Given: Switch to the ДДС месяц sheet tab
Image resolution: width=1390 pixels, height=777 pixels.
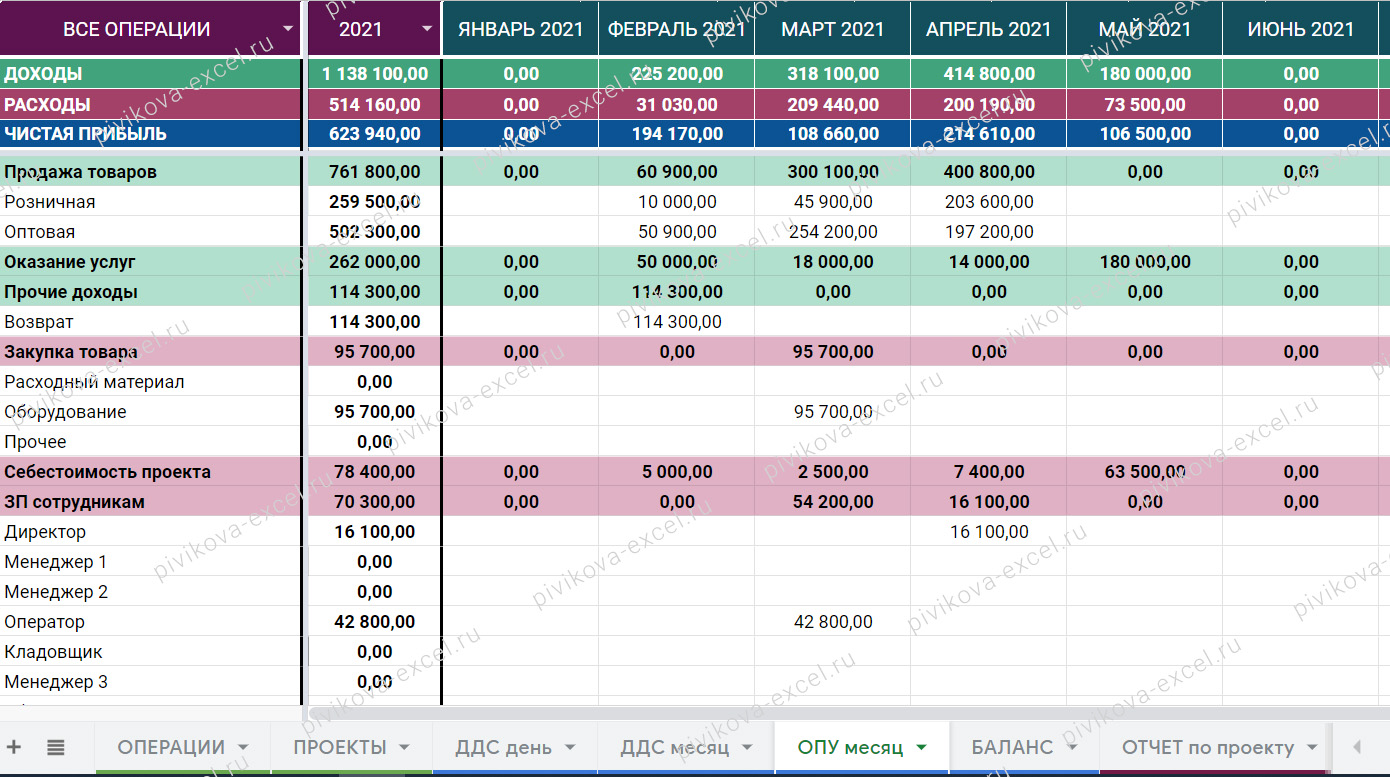Looking at the screenshot, I should (674, 747).
